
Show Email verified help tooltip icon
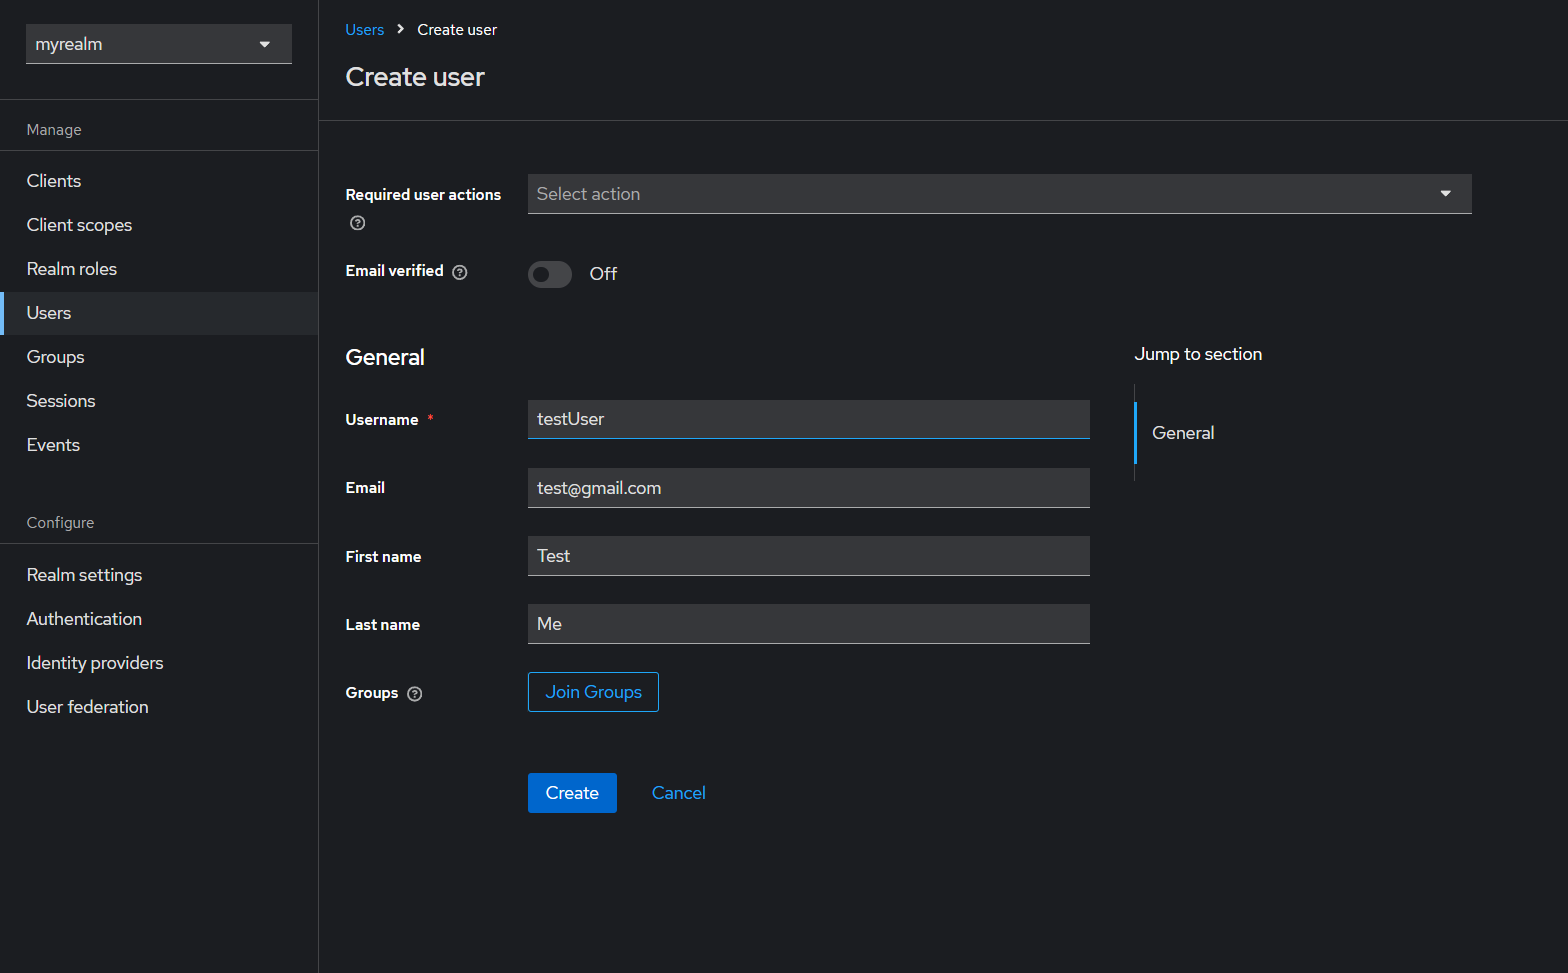tap(460, 272)
